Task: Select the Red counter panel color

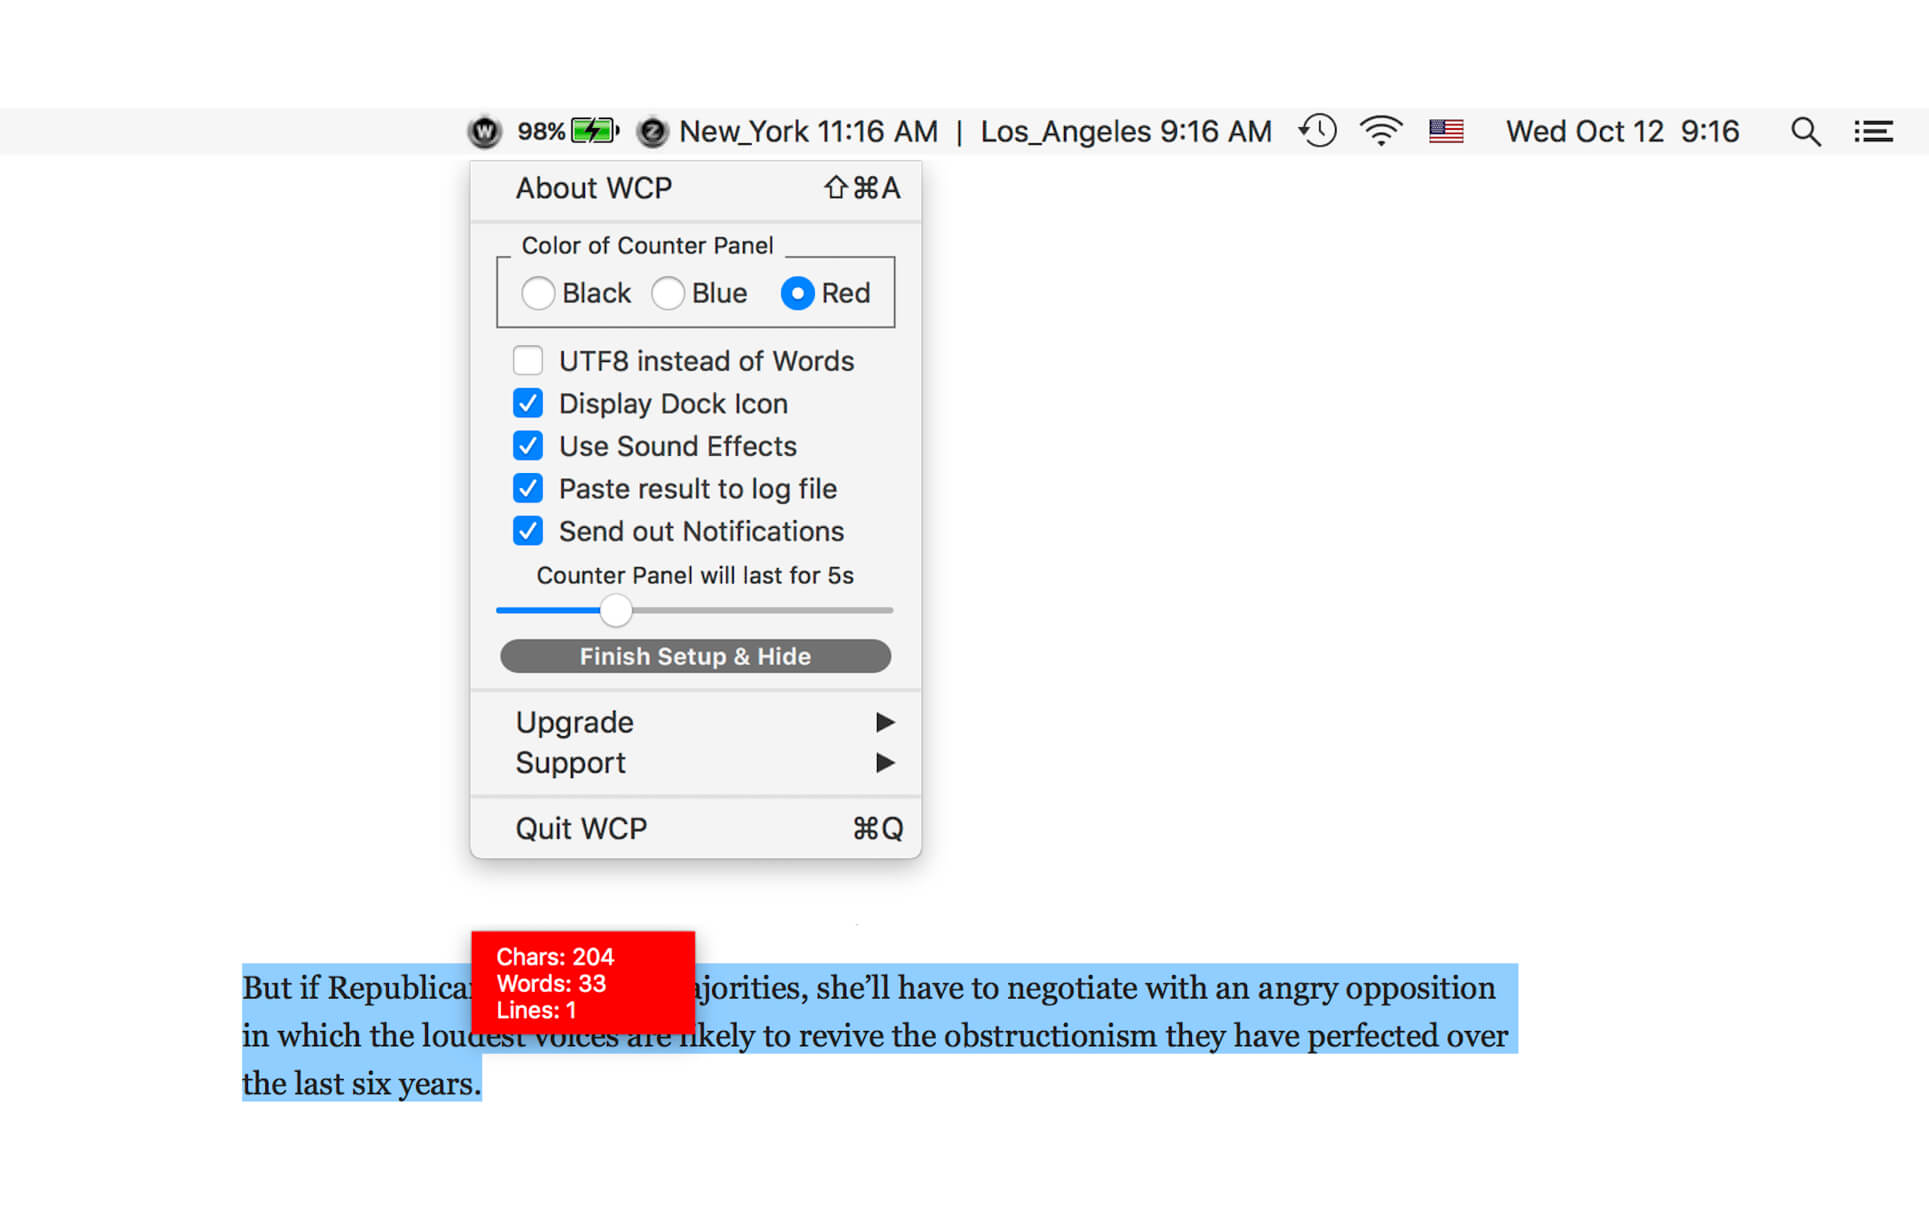Action: (x=796, y=290)
